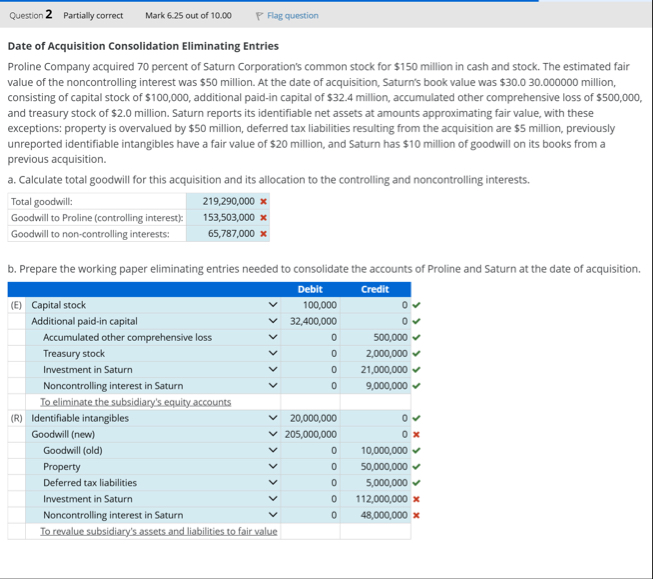Click the credit field showing 112,000,000
The height and width of the screenshot is (579, 653).
pyautogui.click(x=375, y=499)
